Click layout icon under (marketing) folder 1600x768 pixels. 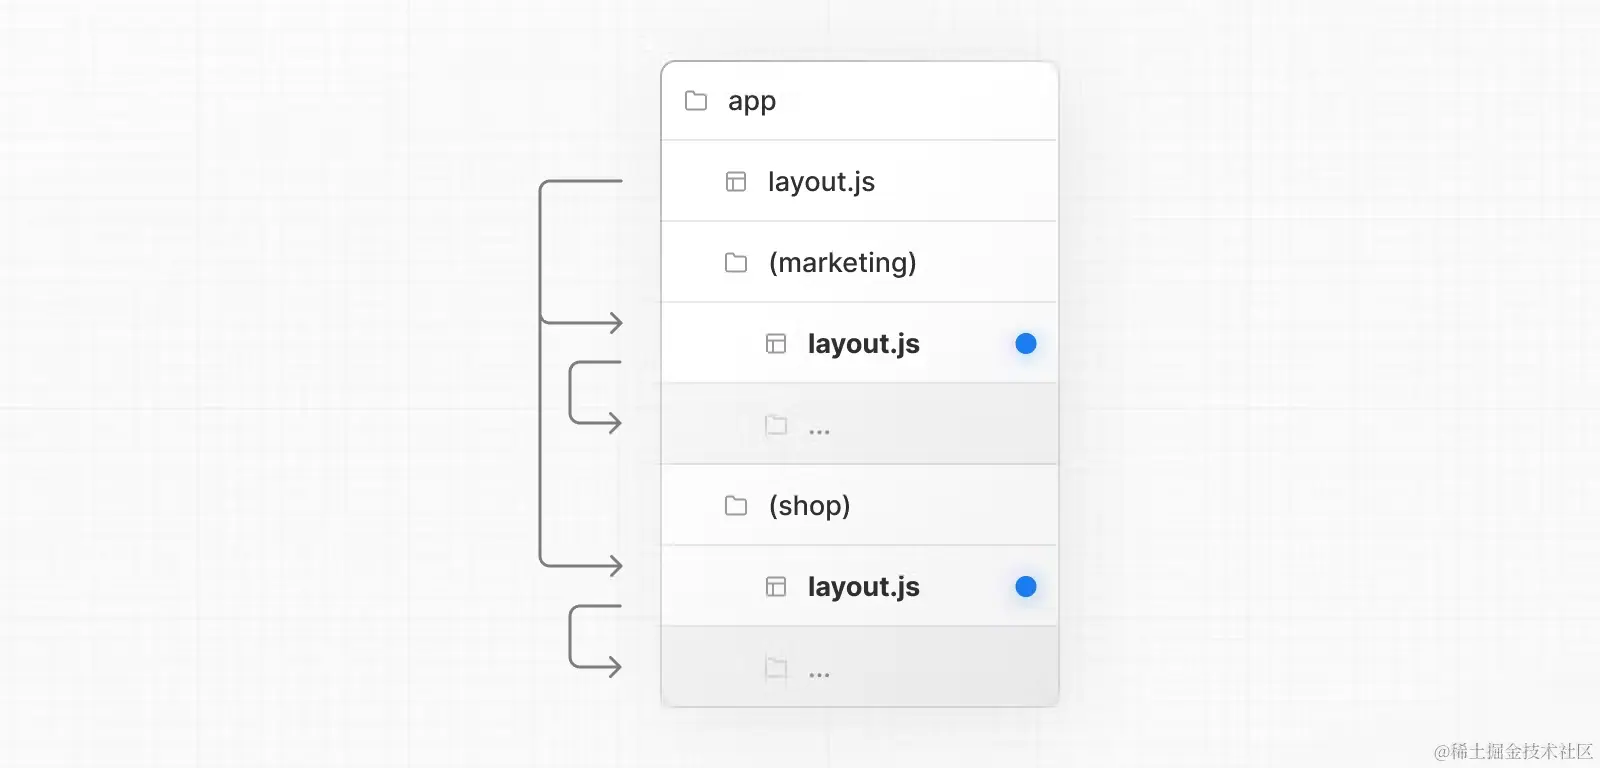[x=776, y=344]
